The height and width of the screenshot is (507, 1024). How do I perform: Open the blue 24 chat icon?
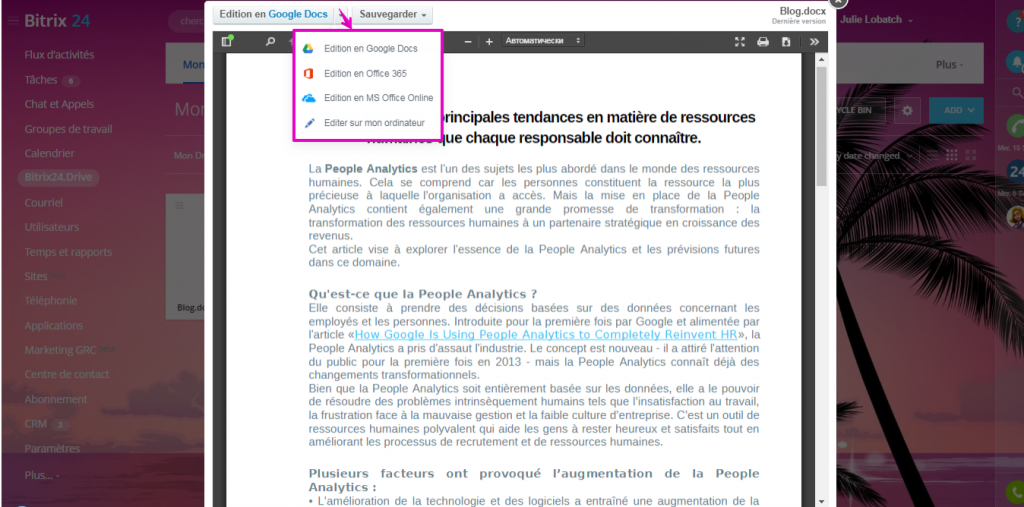[x=1016, y=171]
